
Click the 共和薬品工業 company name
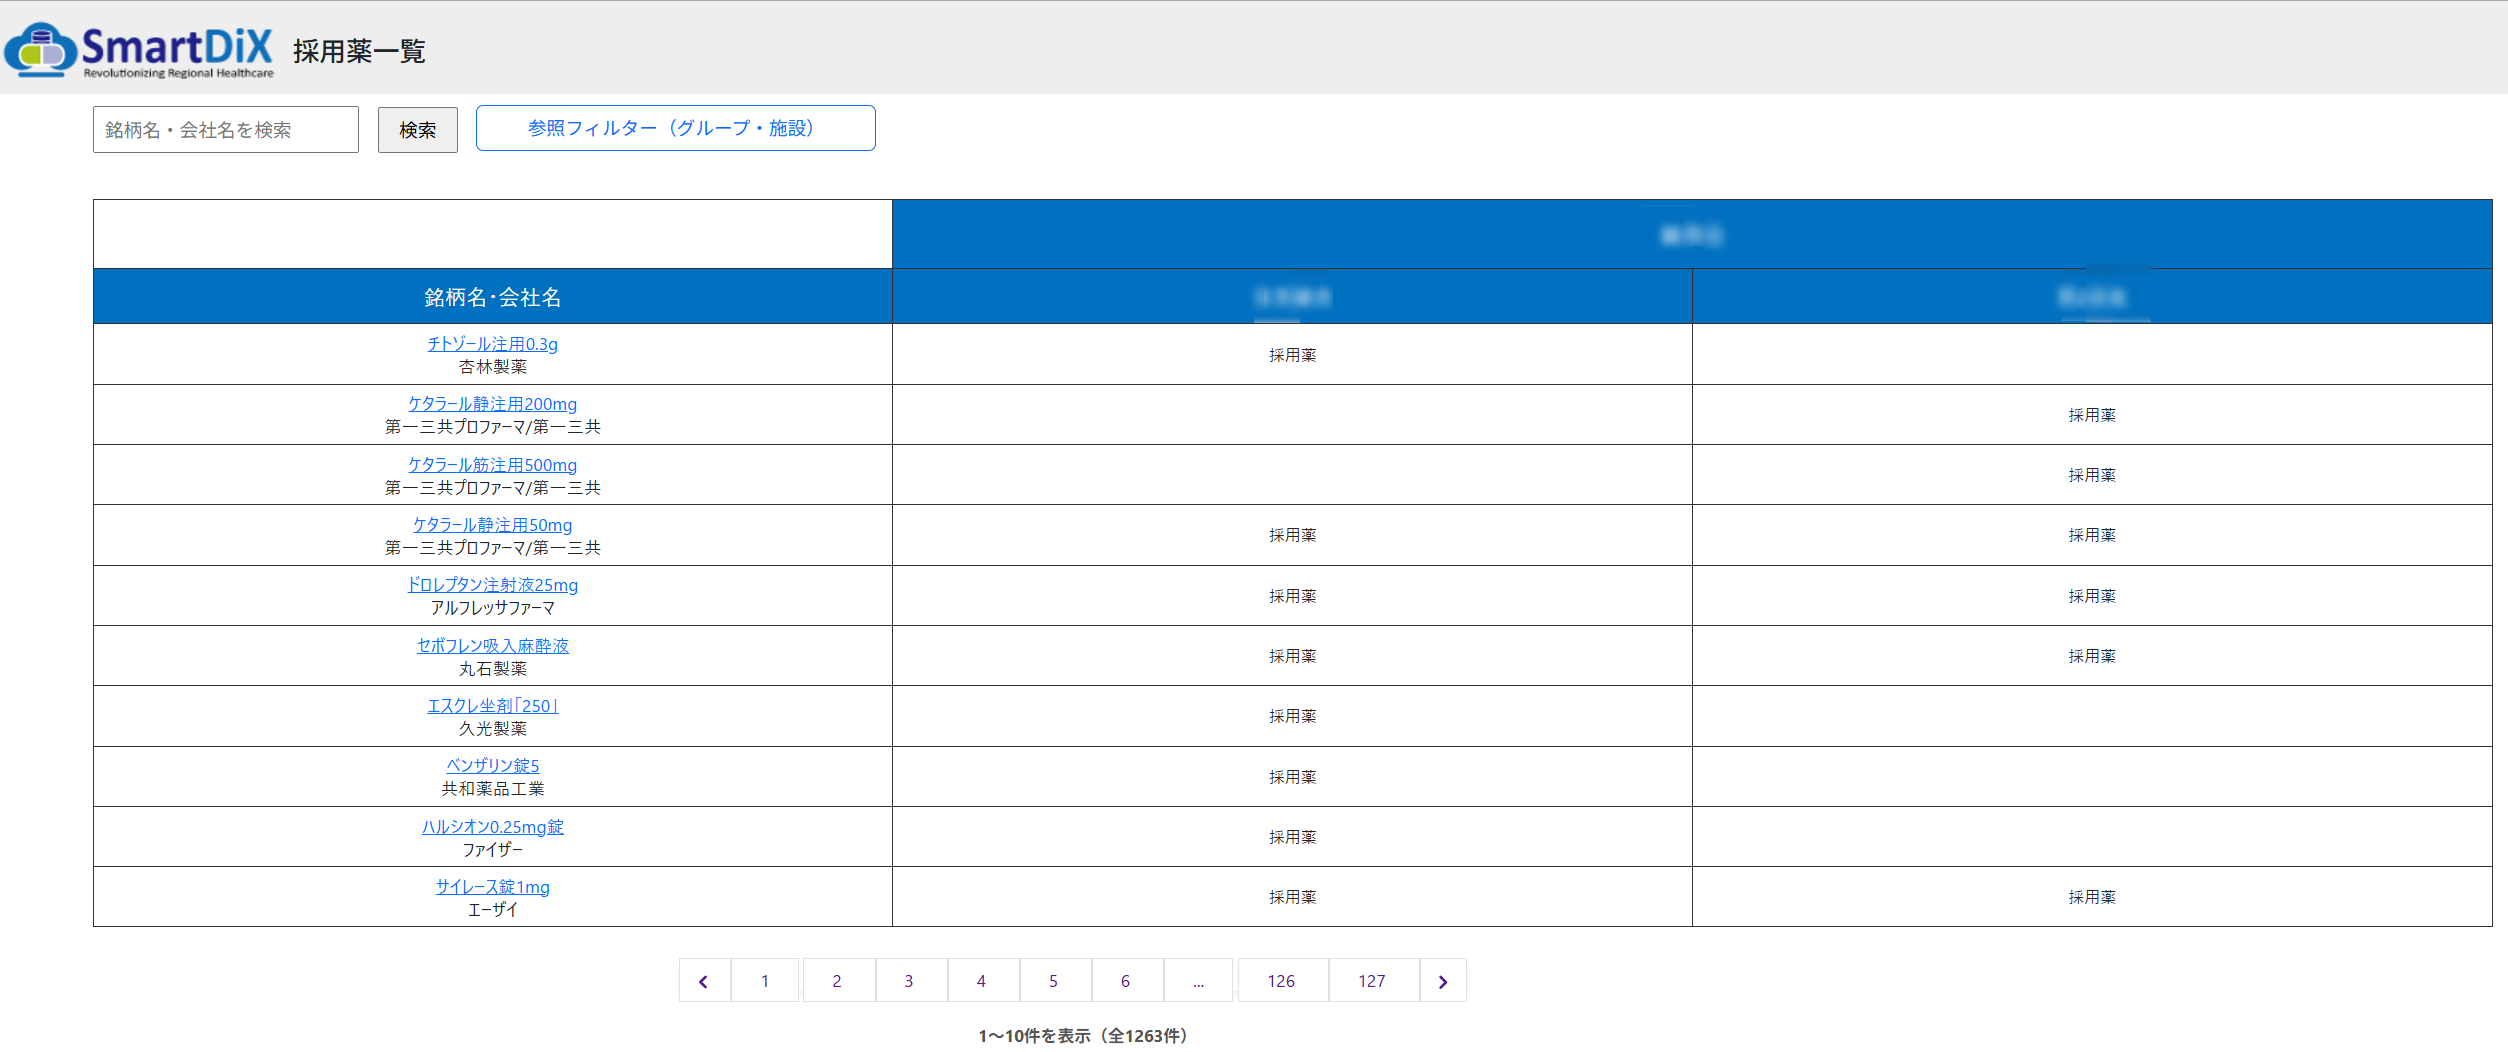pos(493,789)
